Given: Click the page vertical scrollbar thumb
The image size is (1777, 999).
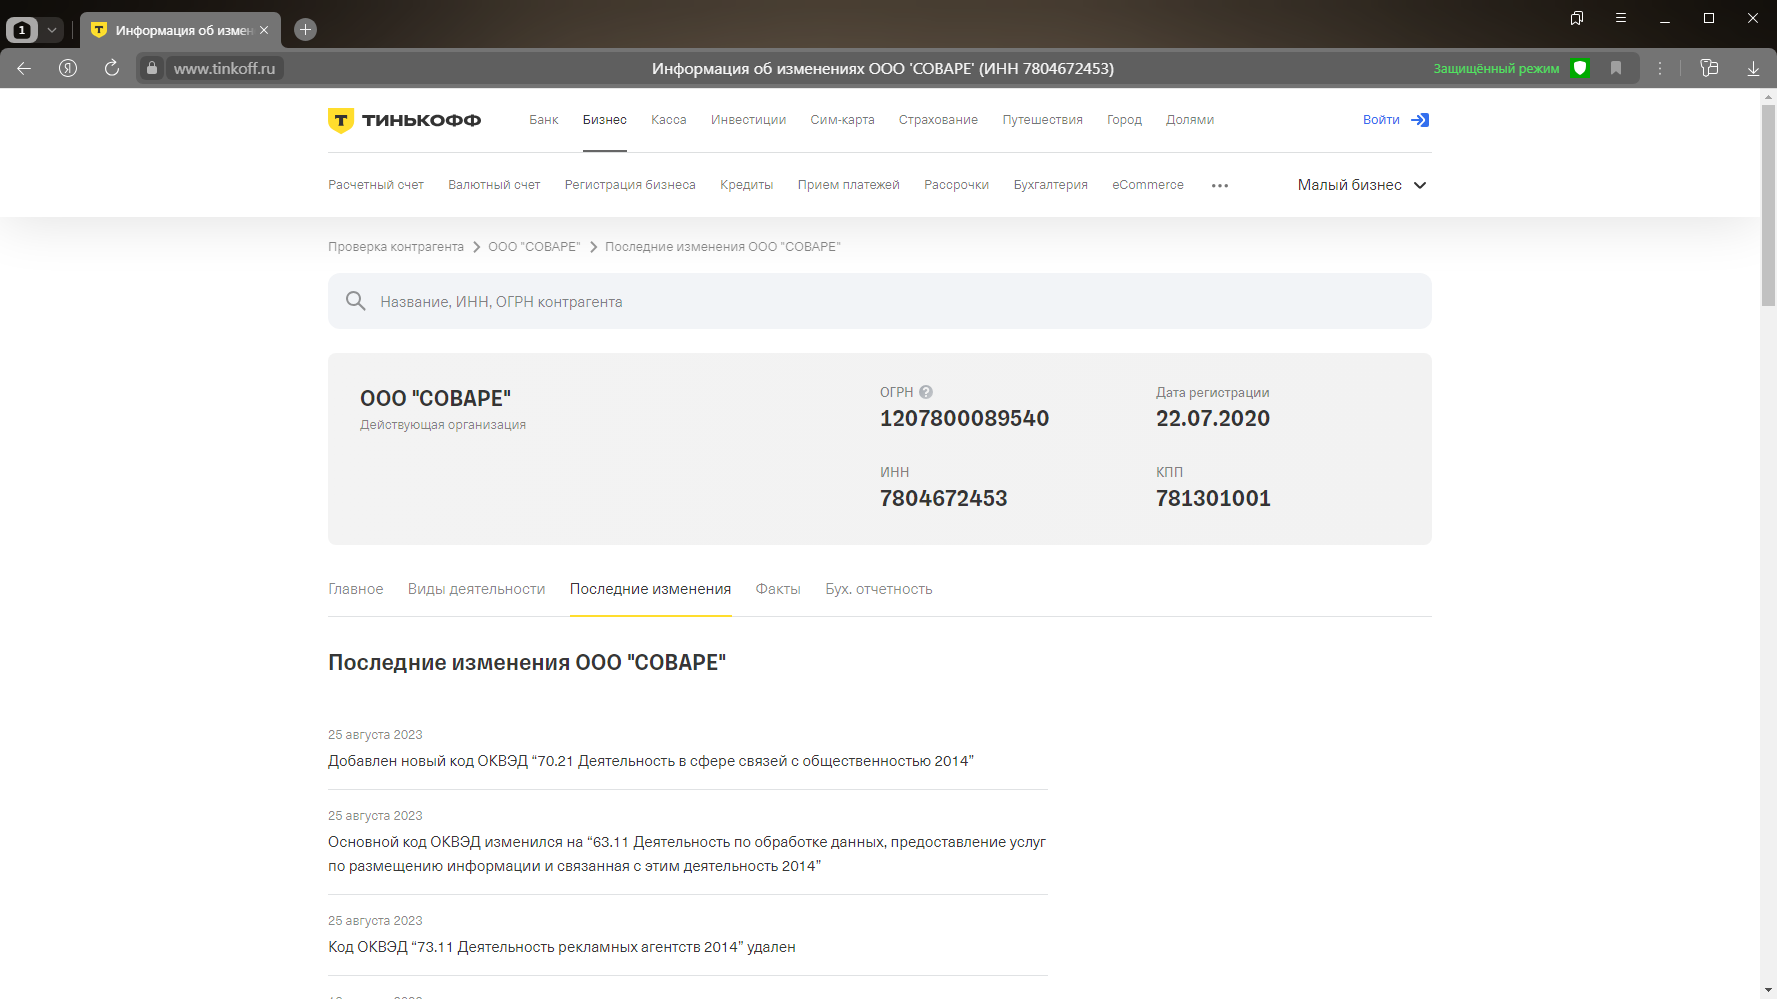Looking at the screenshot, I should [x=1768, y=205].
